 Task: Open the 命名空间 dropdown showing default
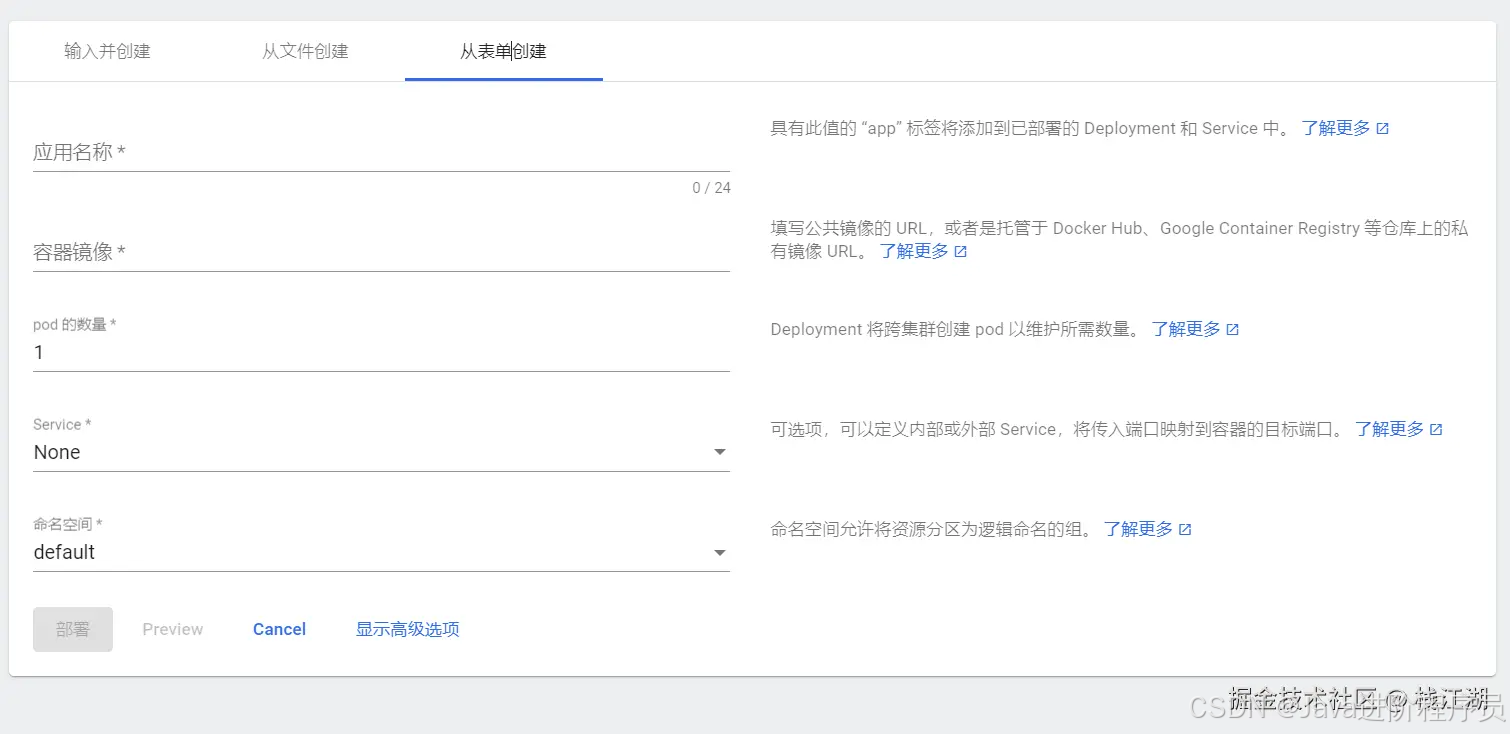click(380, 552)
